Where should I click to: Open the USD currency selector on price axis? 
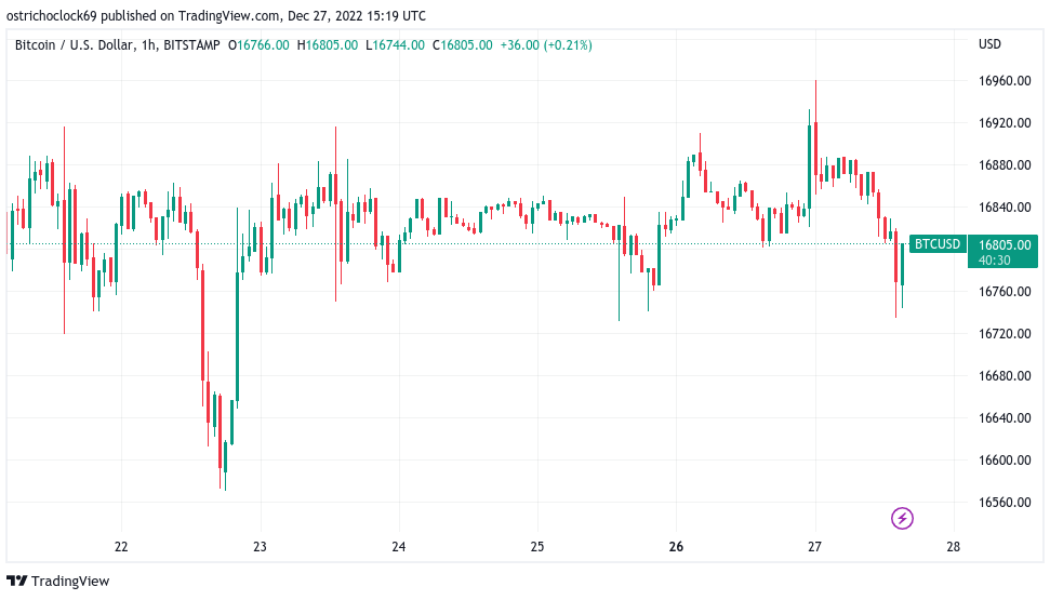[x=989, y=44]
